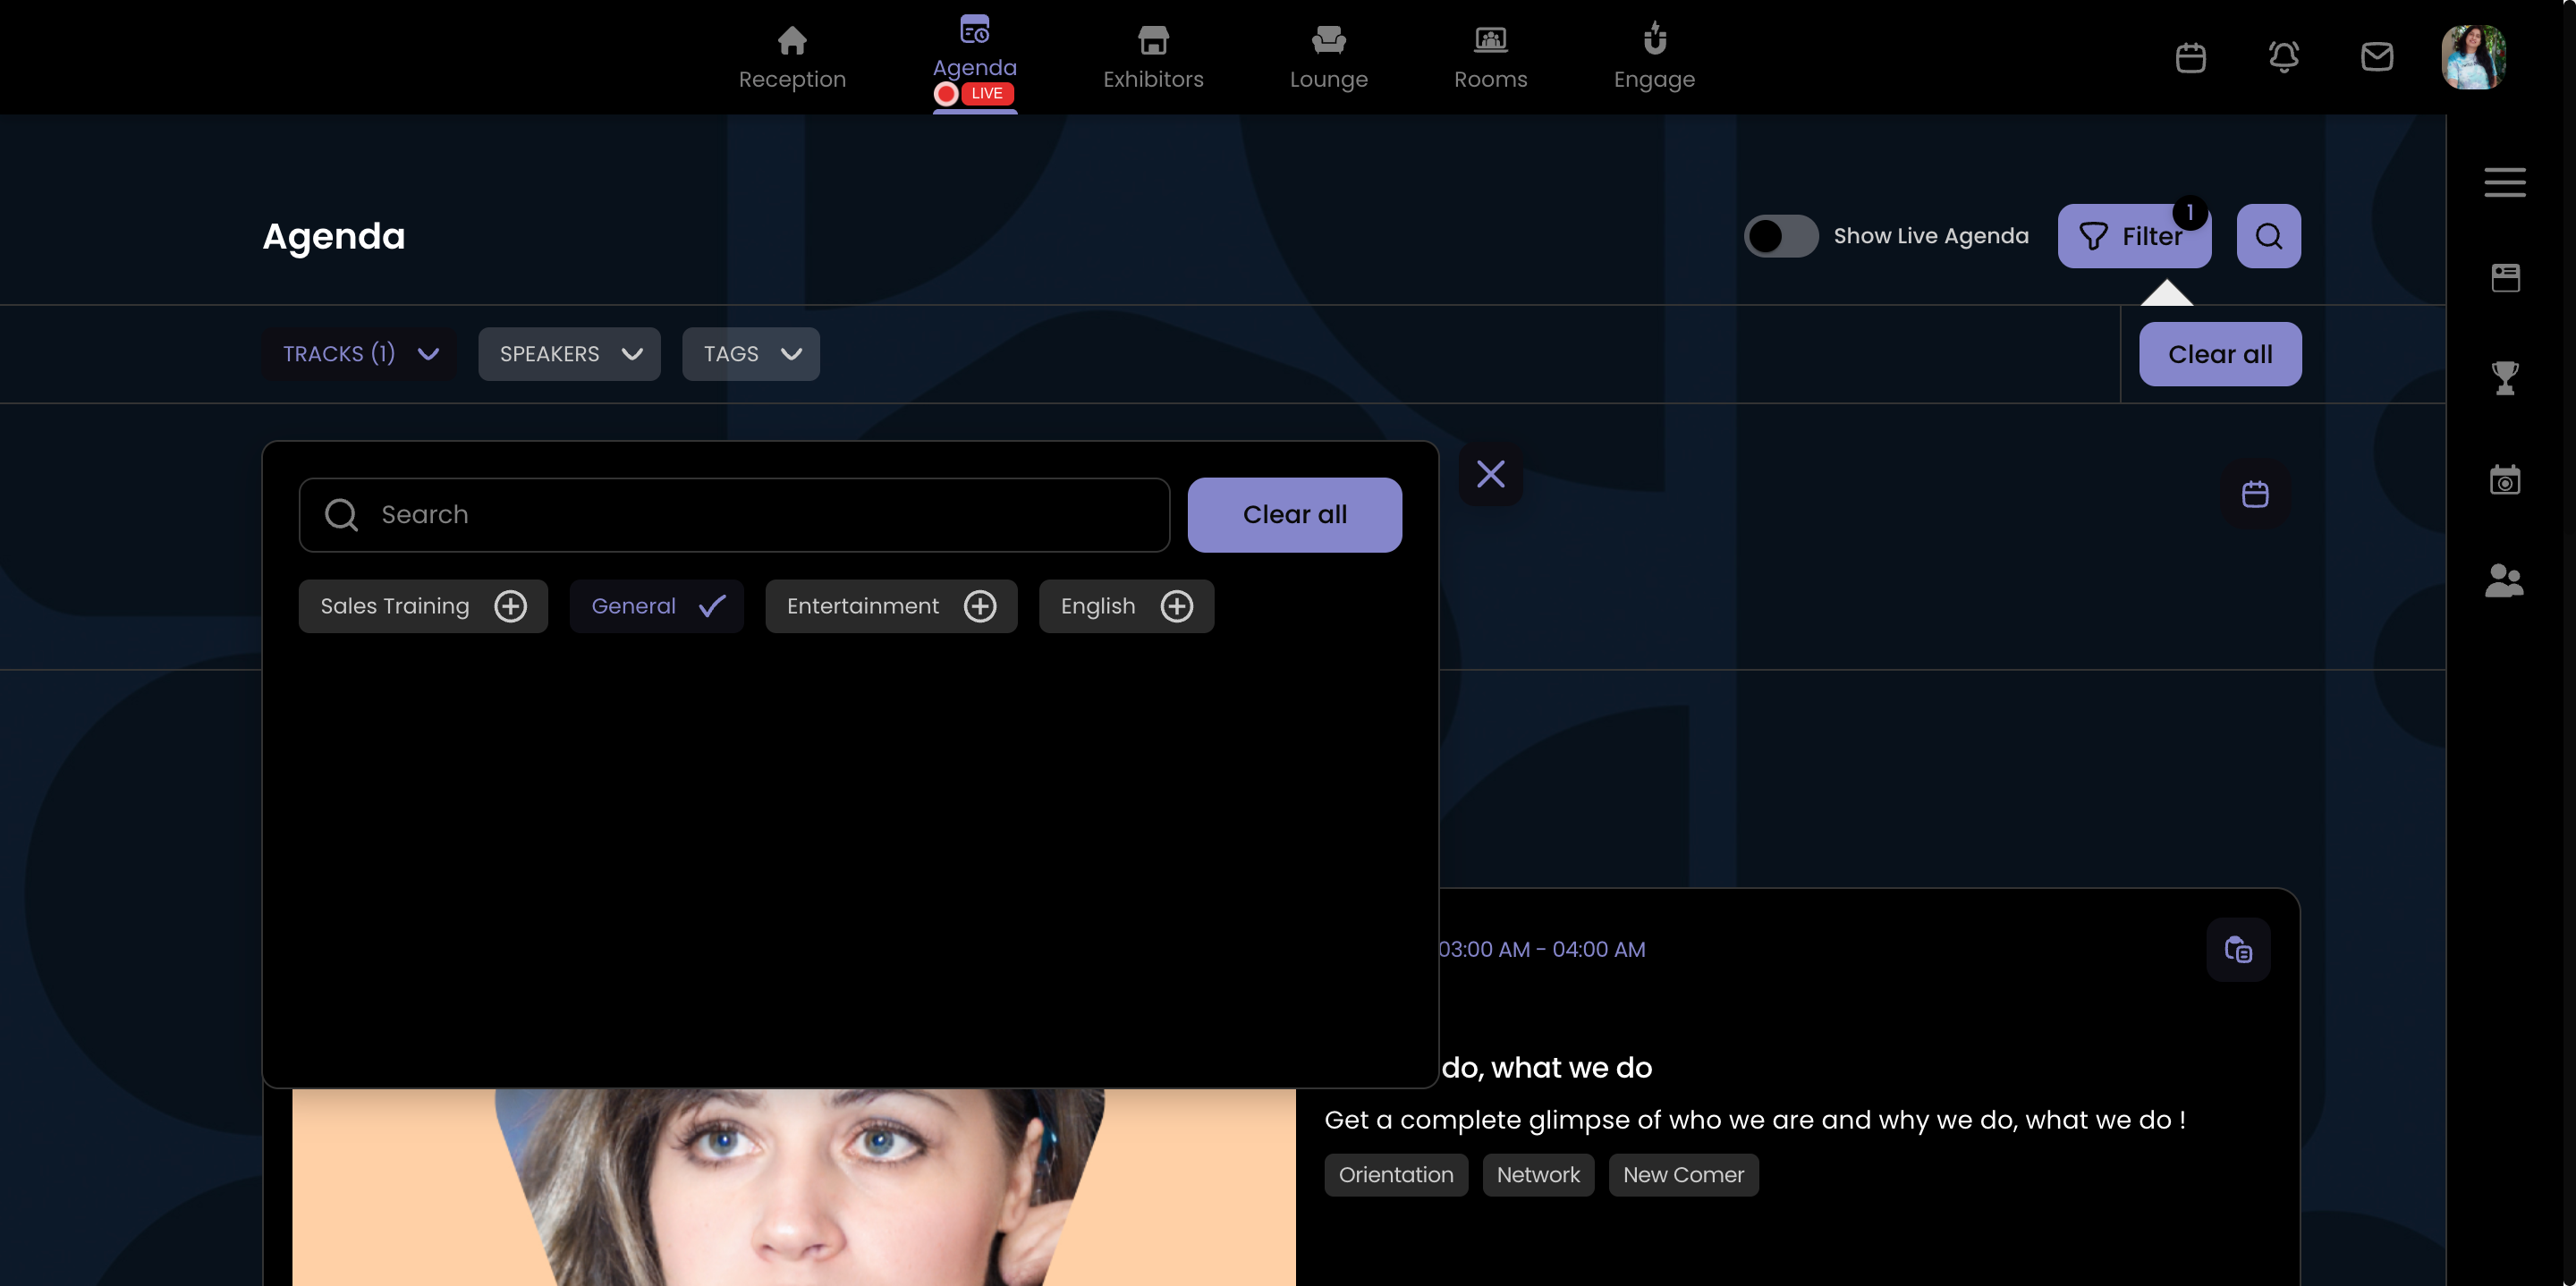This screenshot has height=1286, width=2576.
Task: Open the Reception tab
Action: (x=792, y=57)
